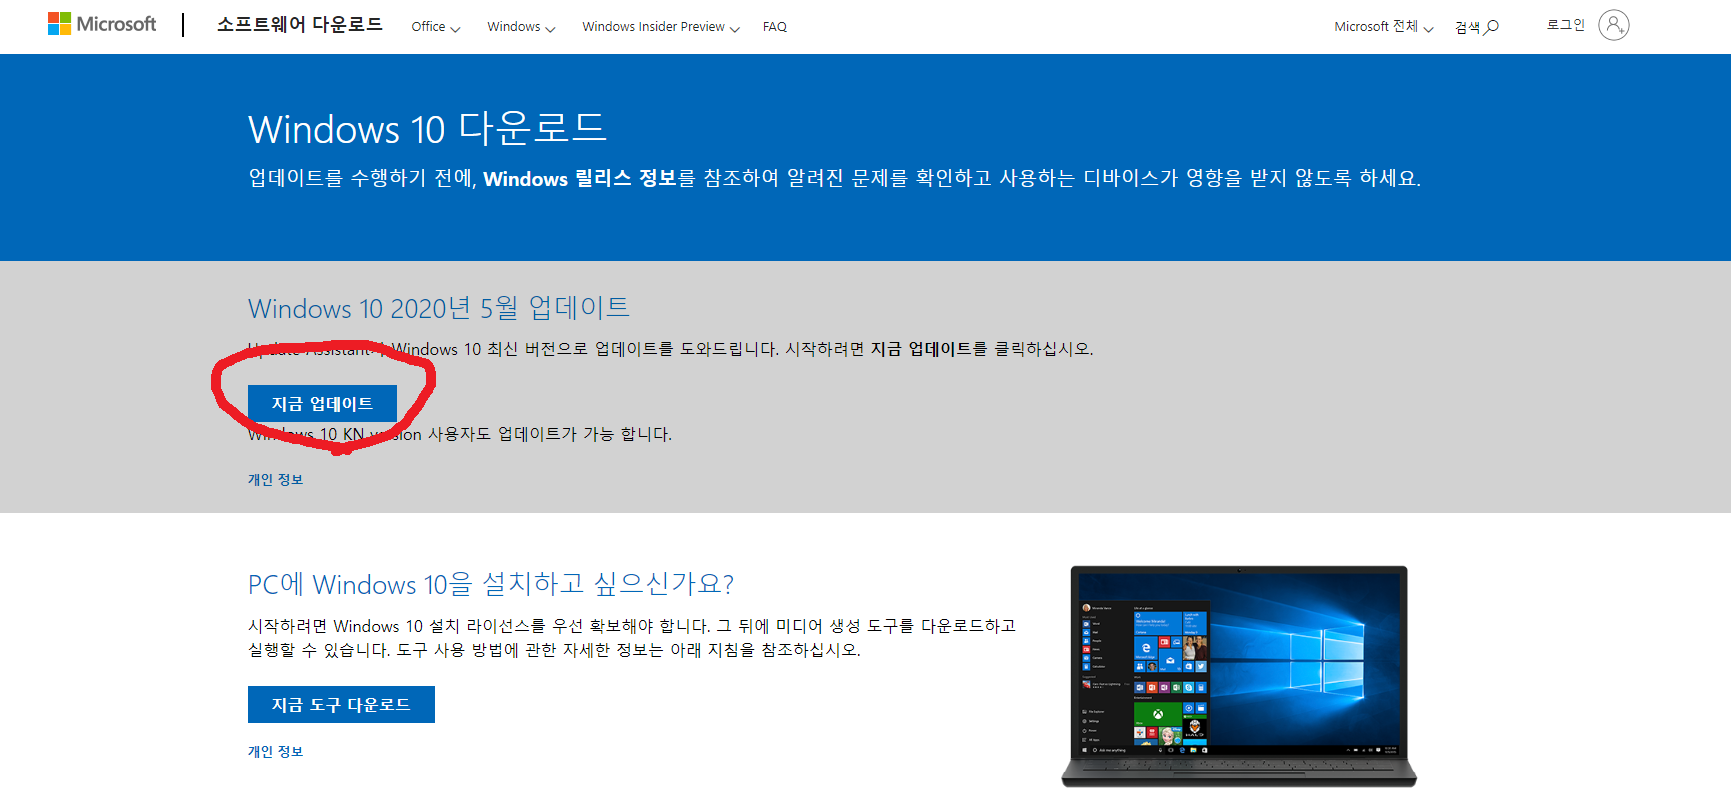Click the 지금 업데이트 button

(322, 404)
